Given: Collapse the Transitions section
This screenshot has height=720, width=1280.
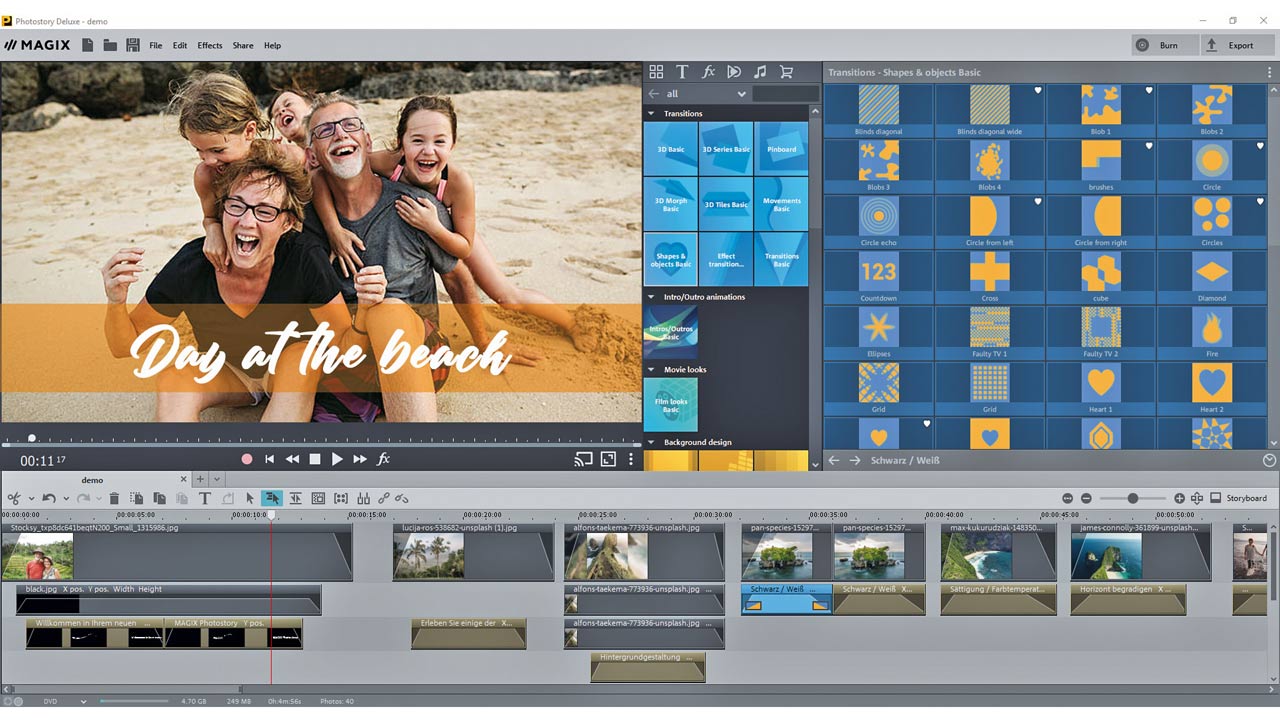Looking at the screenshot, I should tap(651, 114).
